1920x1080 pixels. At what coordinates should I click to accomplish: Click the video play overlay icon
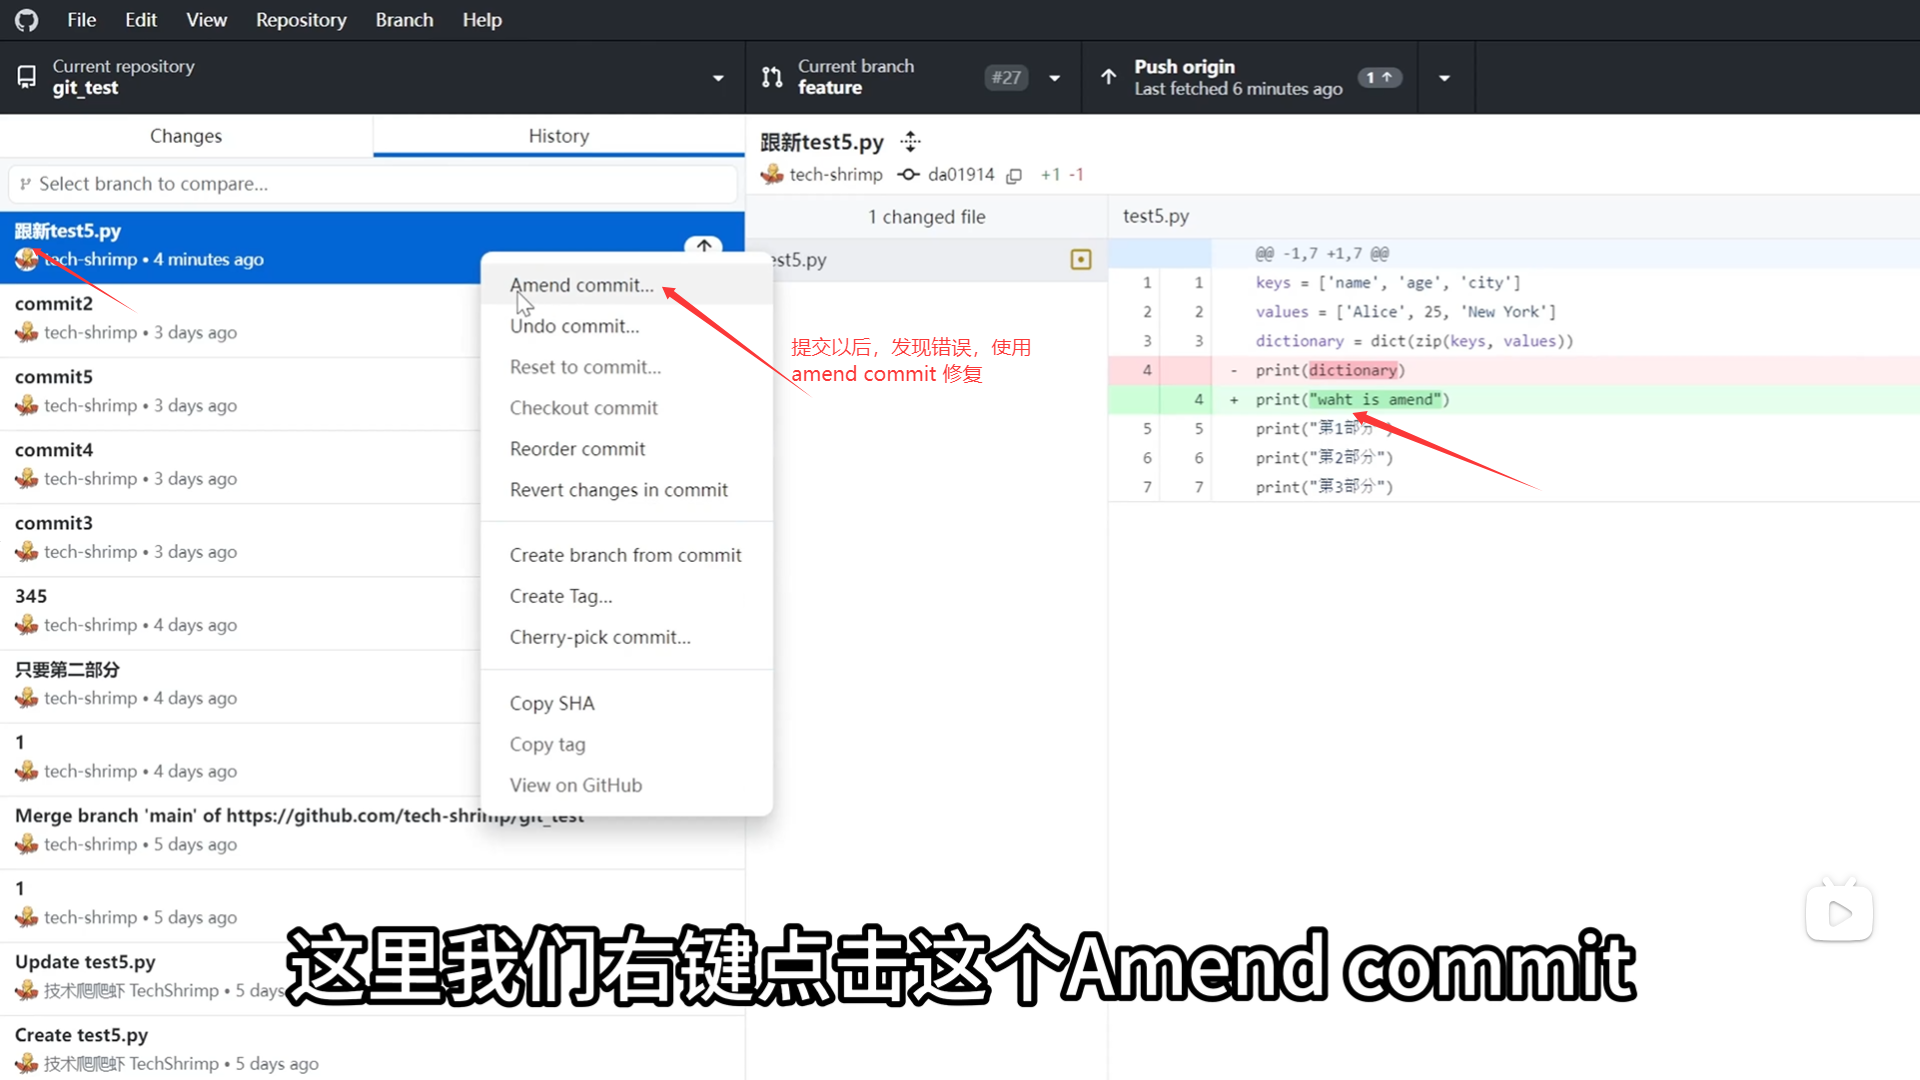[x=1839, y=913]
